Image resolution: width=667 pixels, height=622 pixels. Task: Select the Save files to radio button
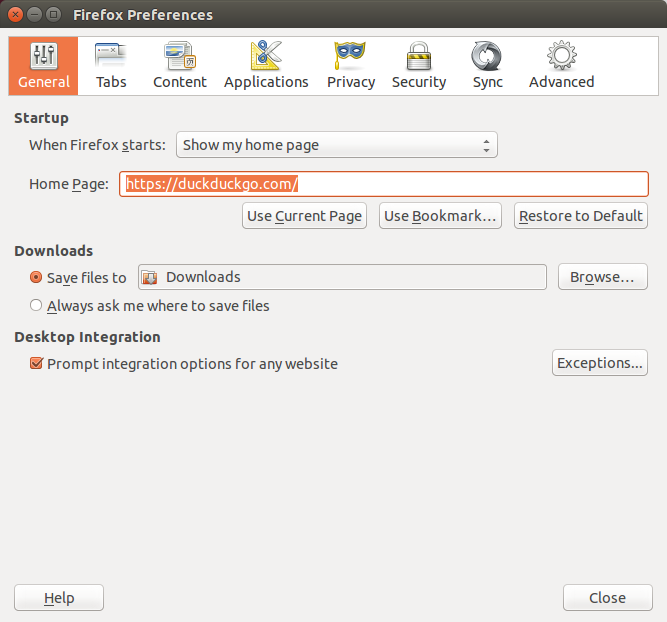36,277
